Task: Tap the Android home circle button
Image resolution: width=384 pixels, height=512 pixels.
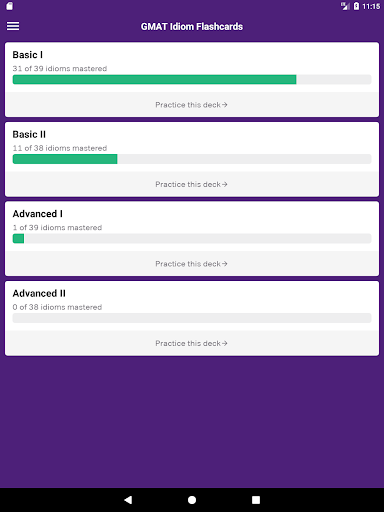Action: pyautogui.click(x=192, y=500)
